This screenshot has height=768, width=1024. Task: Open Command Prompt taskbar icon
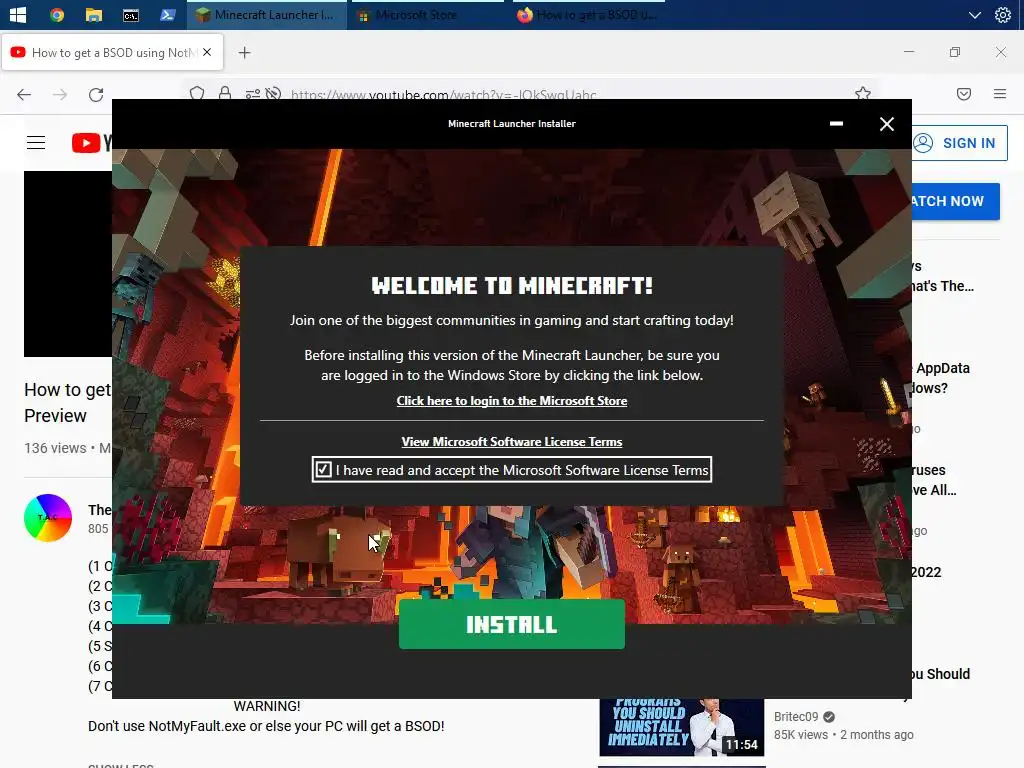pos(131,14)
